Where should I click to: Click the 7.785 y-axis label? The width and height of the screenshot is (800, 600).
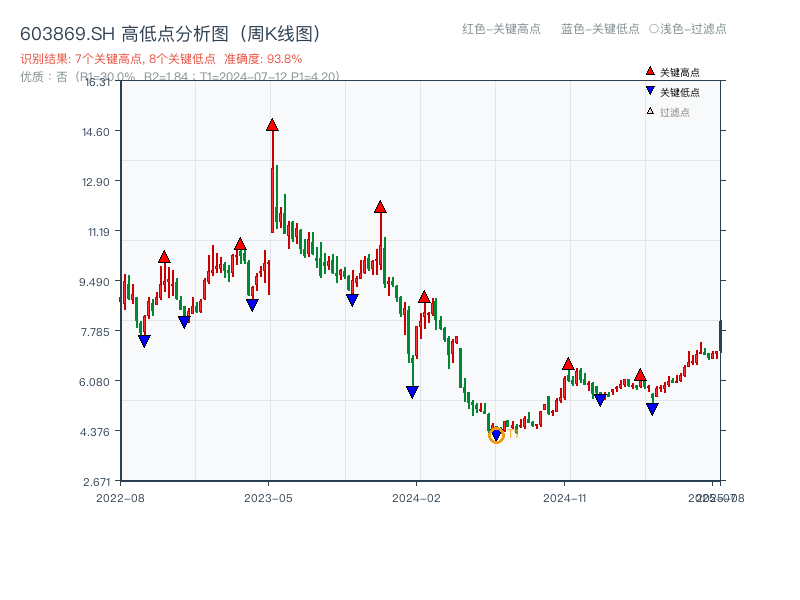(95, 332)
